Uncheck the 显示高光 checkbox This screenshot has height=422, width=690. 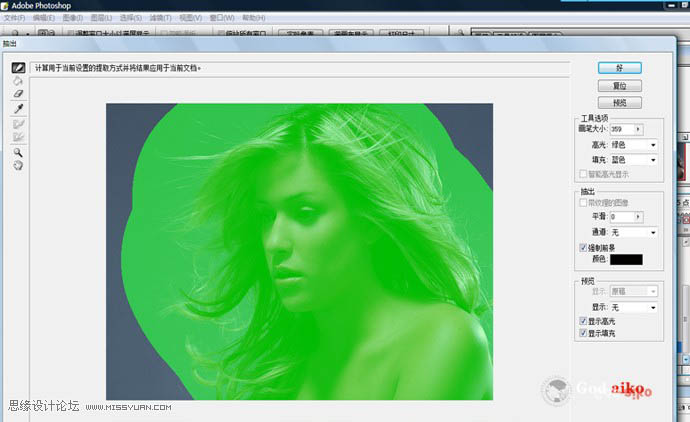[583, 320]
